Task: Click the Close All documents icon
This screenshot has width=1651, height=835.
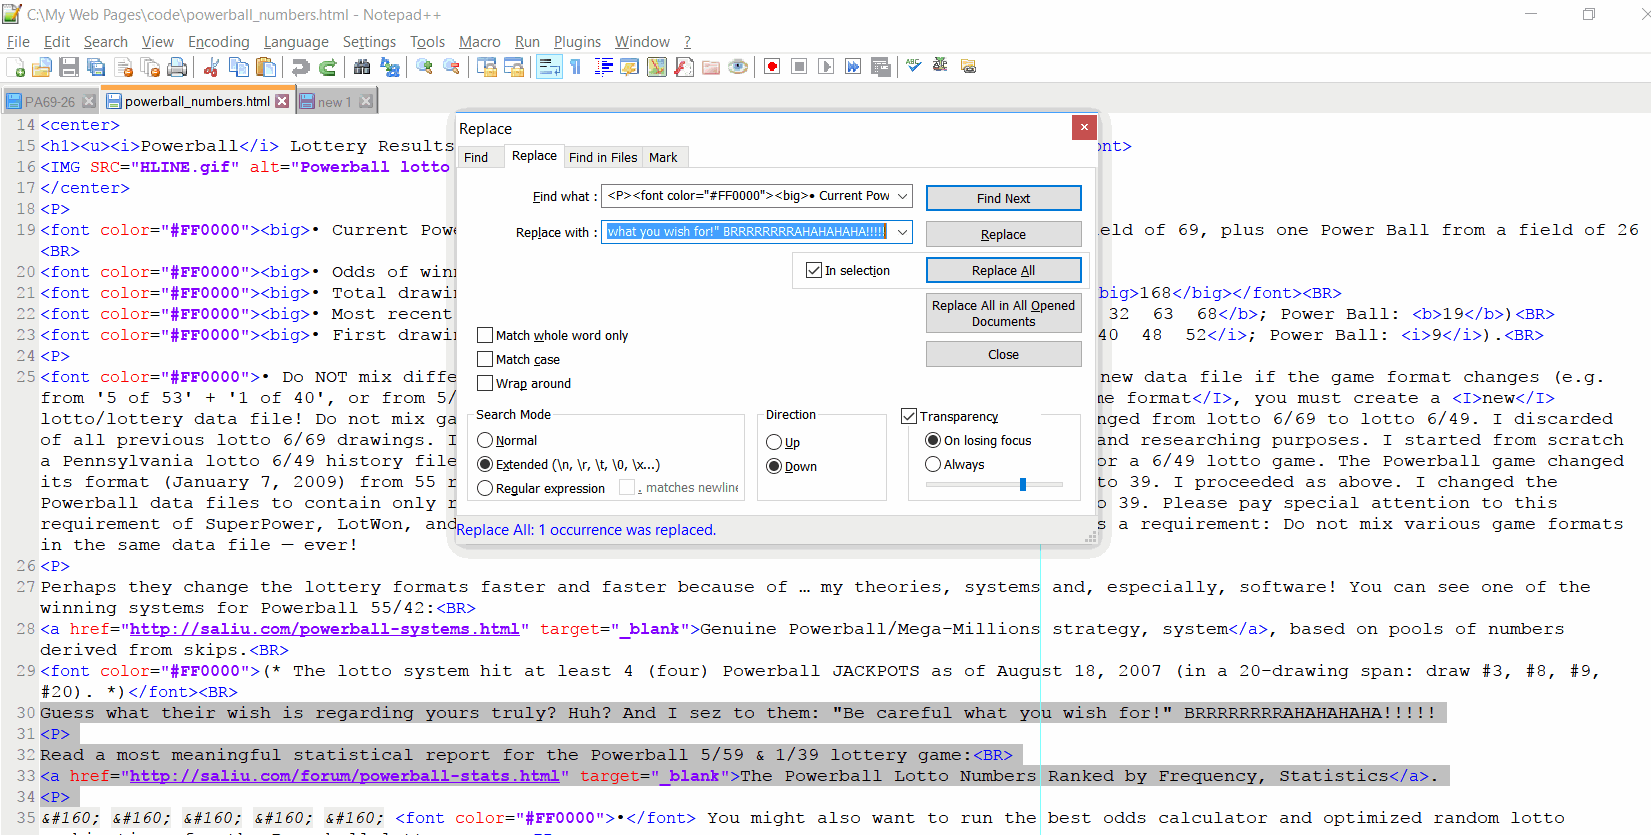Action: (x=150, y=67)
